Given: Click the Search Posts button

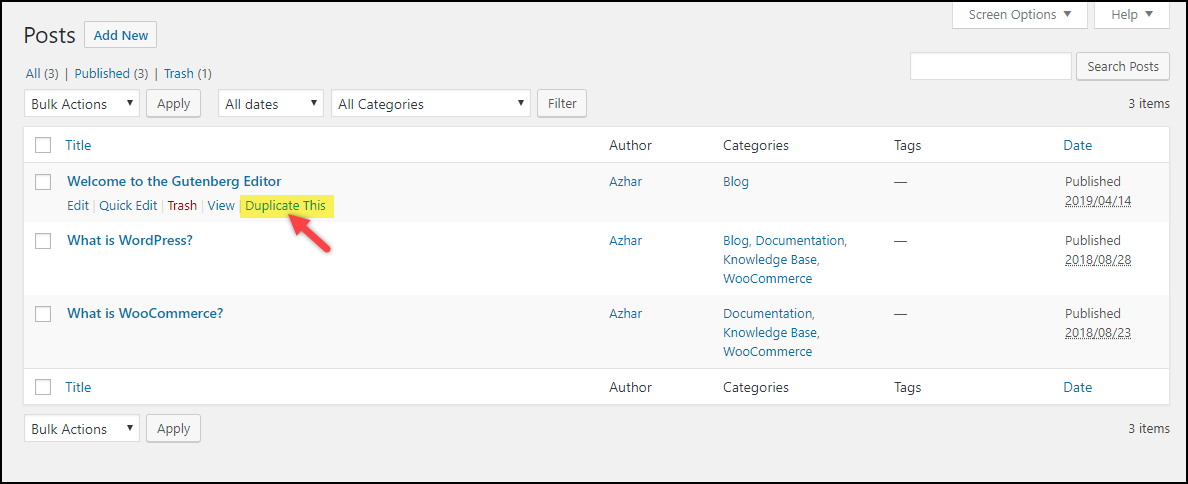Looking at the screenshot, I should tap(1123, 66).
